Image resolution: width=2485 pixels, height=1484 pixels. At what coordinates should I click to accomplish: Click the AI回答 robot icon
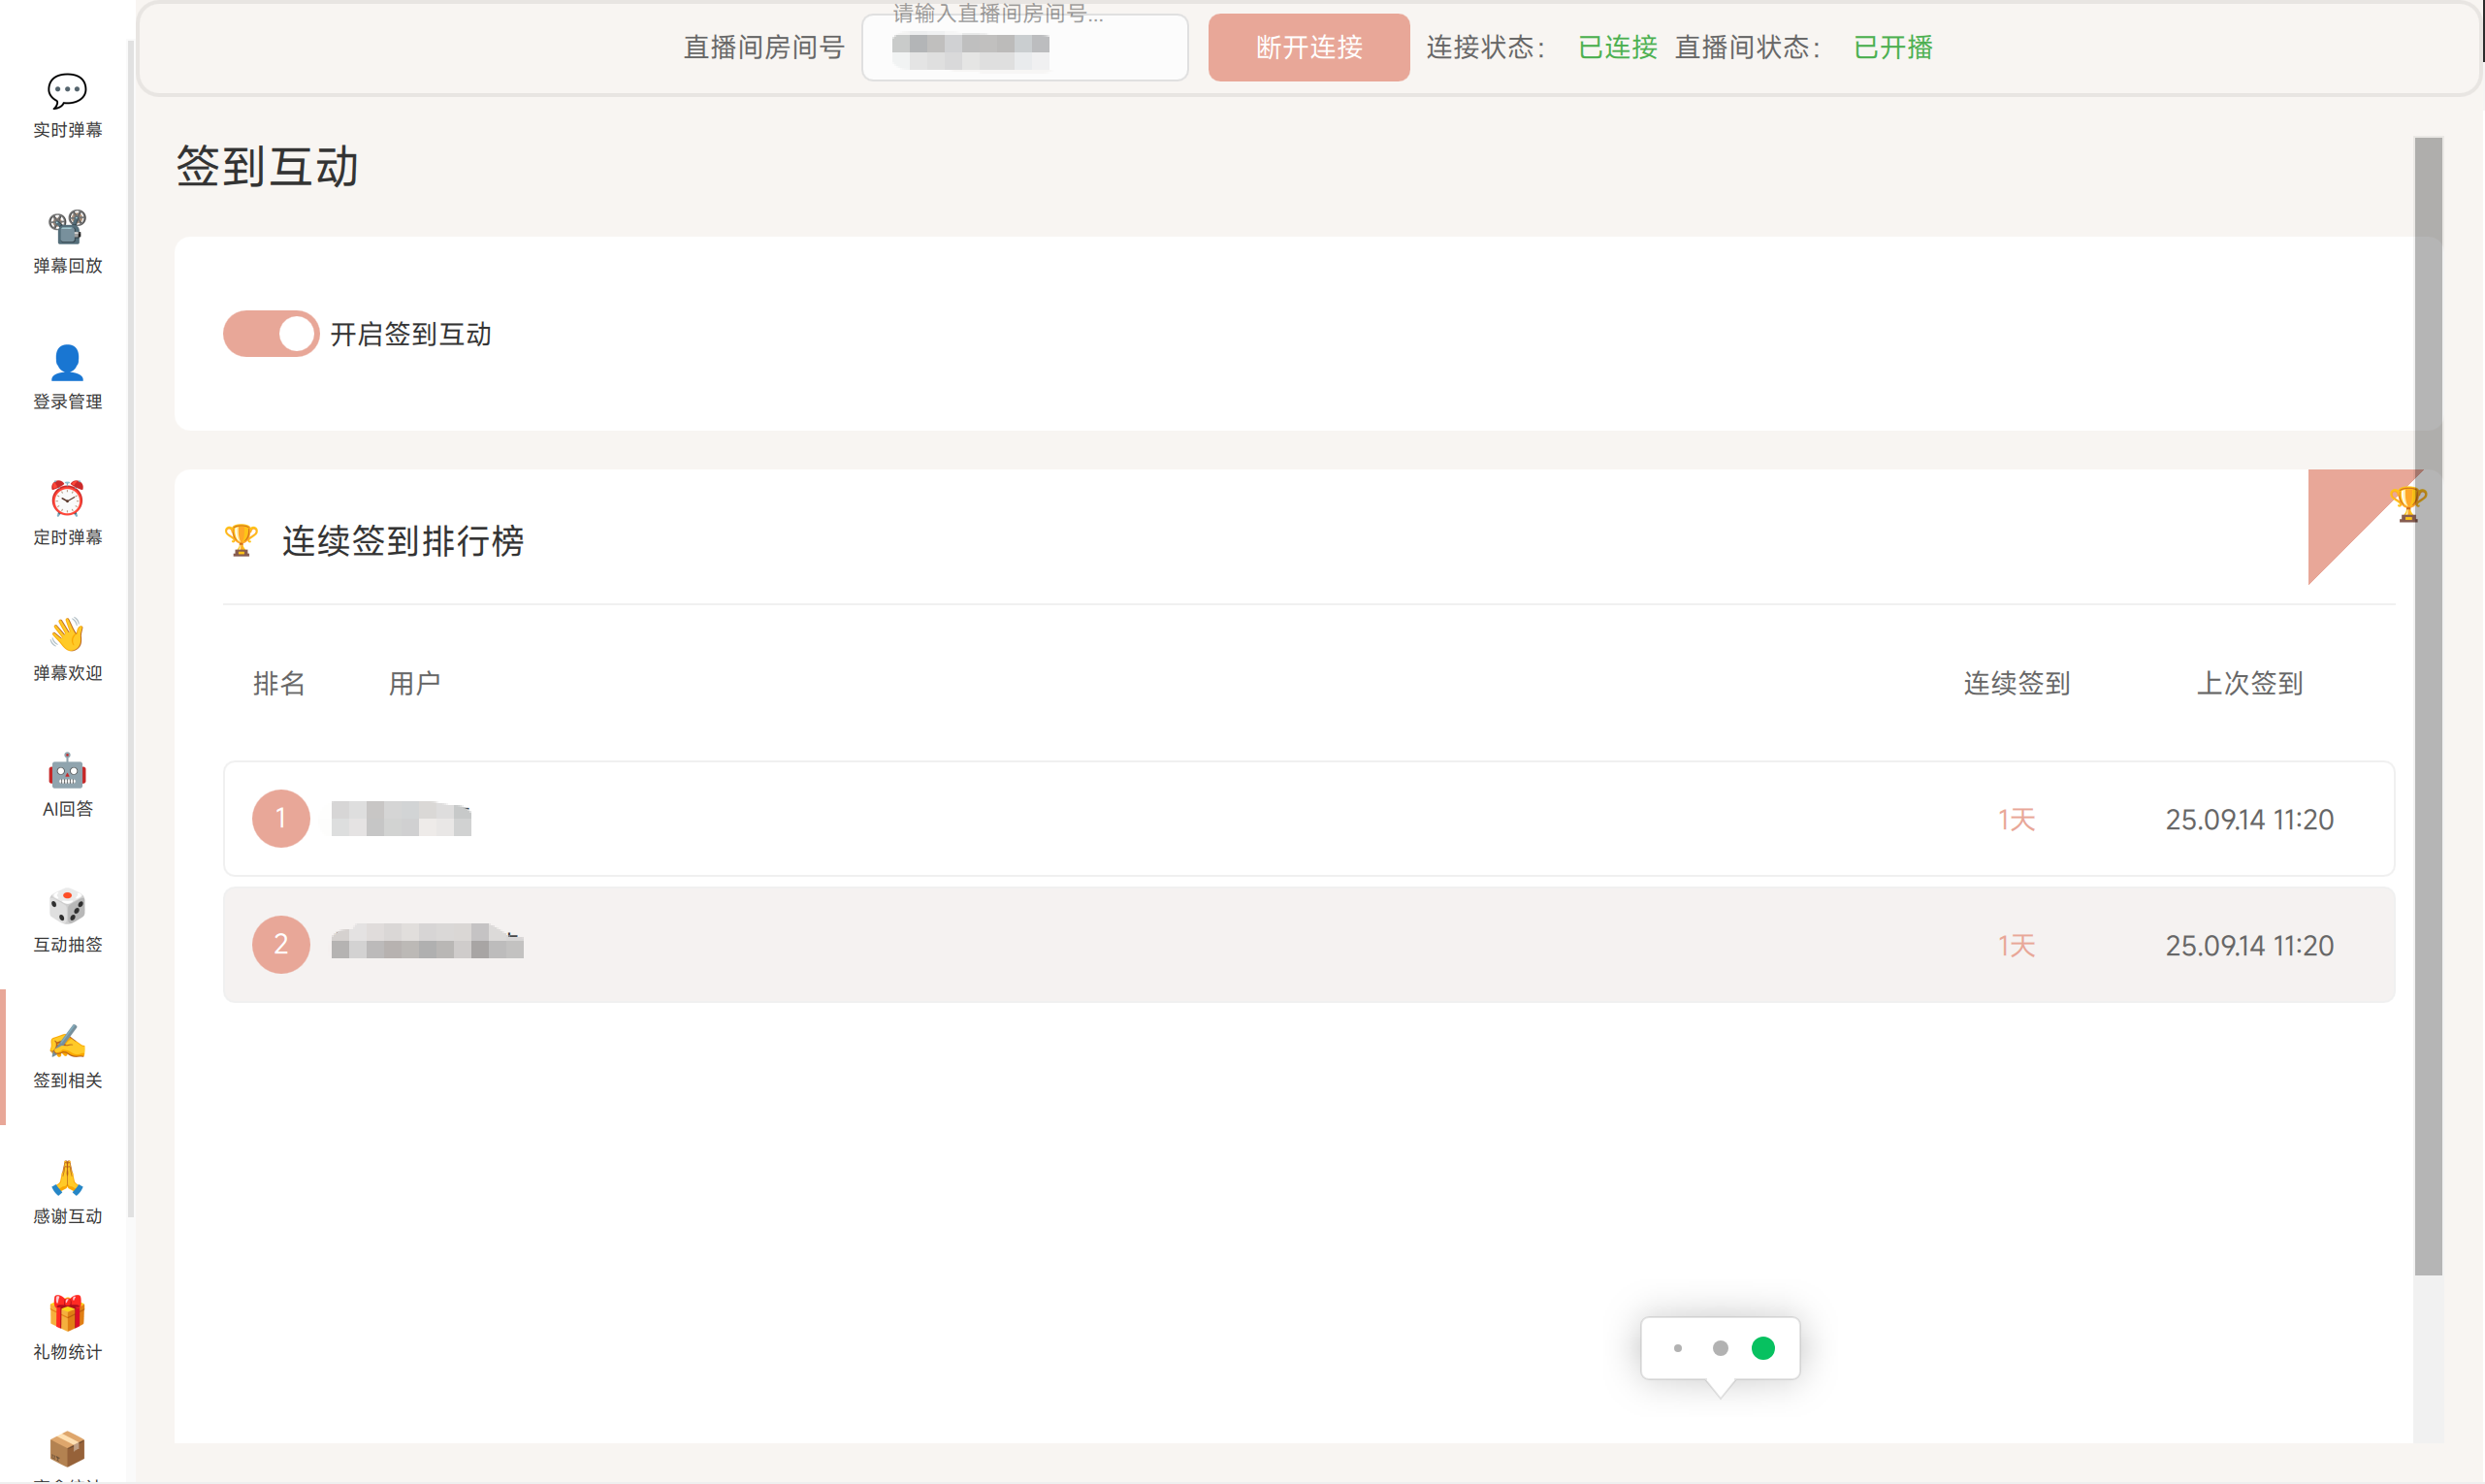pos(67,771)
